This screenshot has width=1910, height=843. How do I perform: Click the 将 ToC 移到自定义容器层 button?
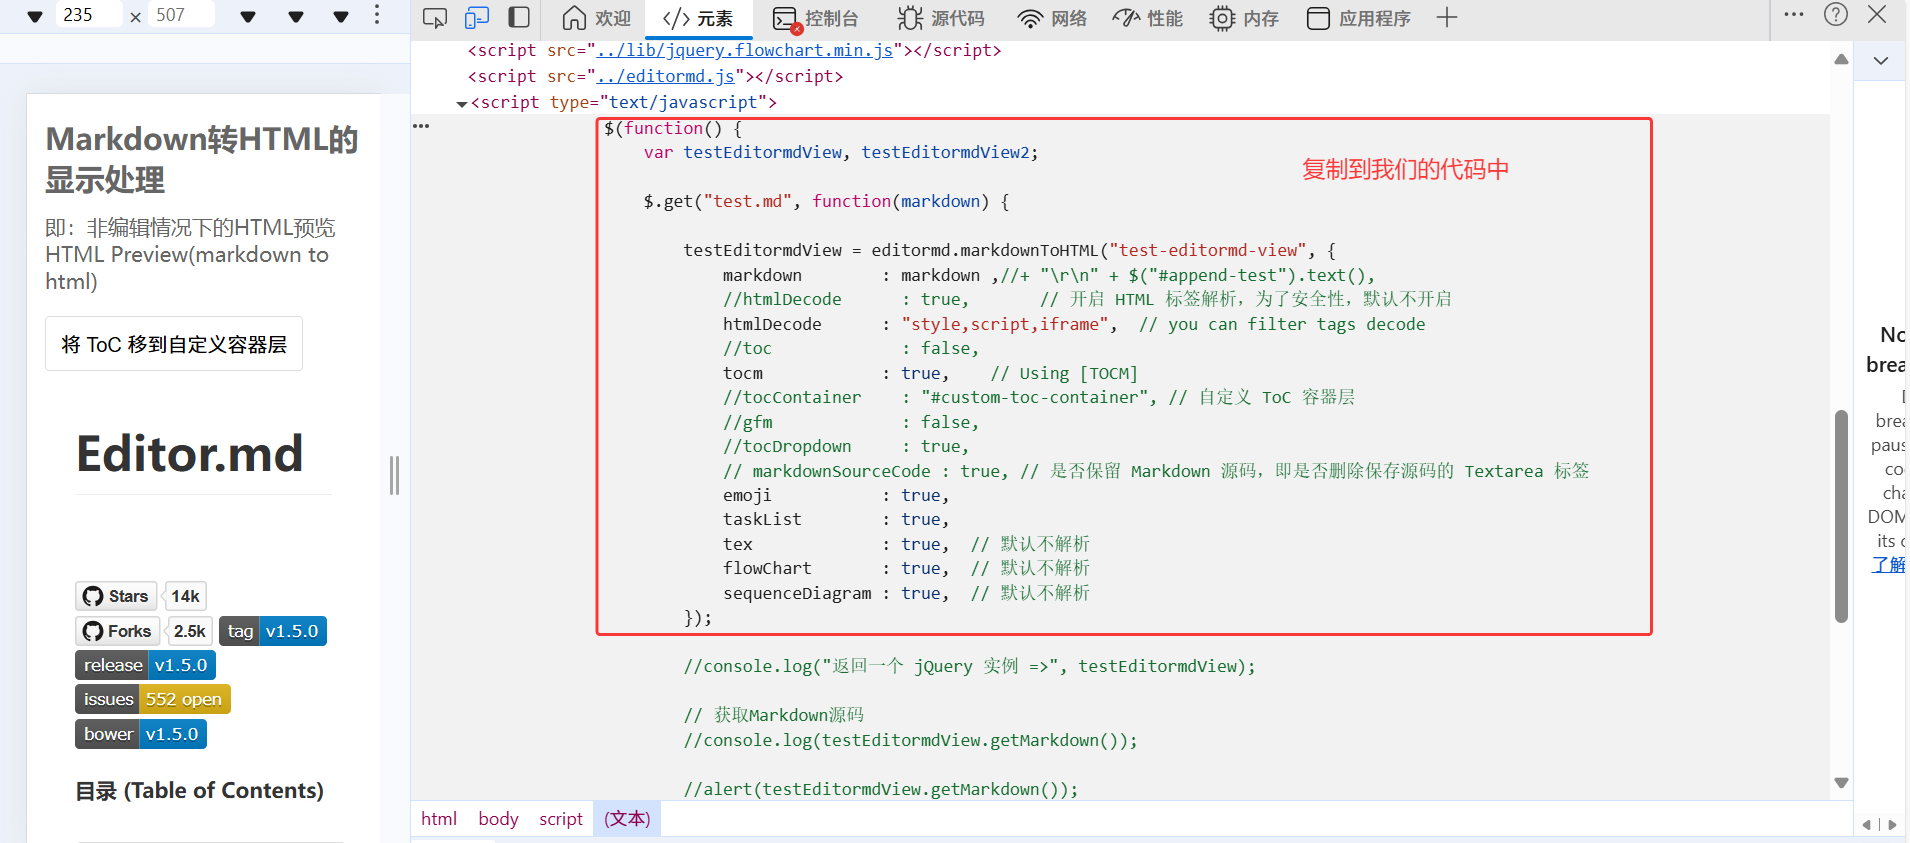coord(174,344)
